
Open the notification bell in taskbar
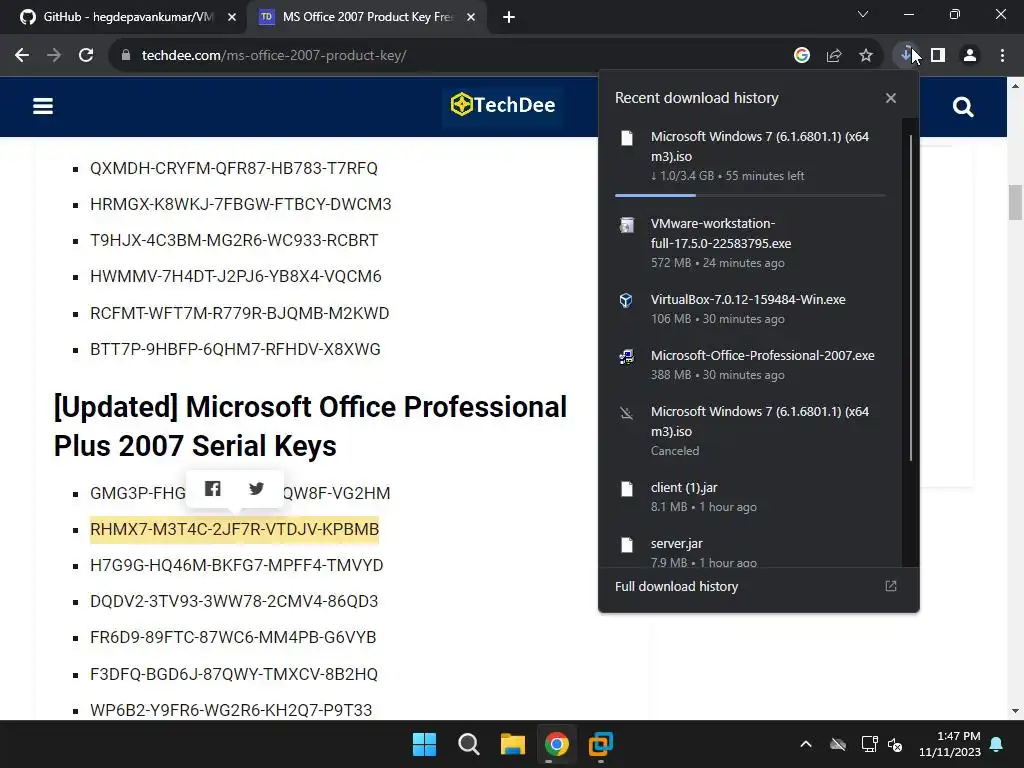(x=997, y=744)
